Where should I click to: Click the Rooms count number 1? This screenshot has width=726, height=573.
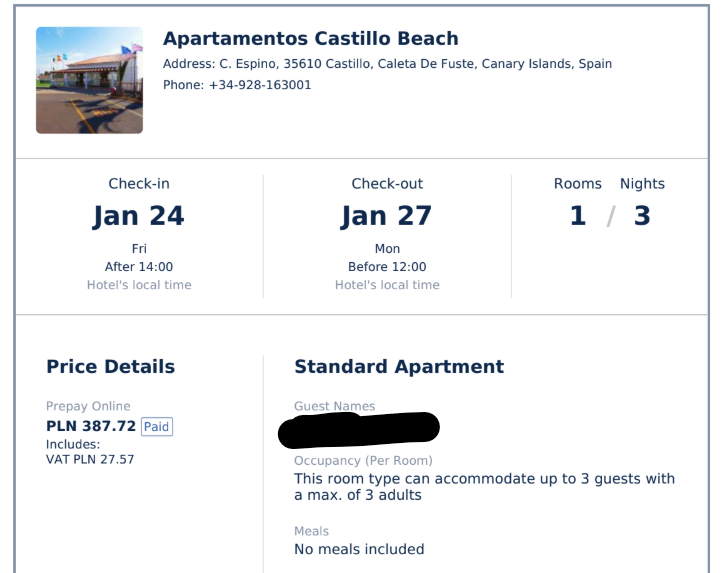[x=578, y=216]
